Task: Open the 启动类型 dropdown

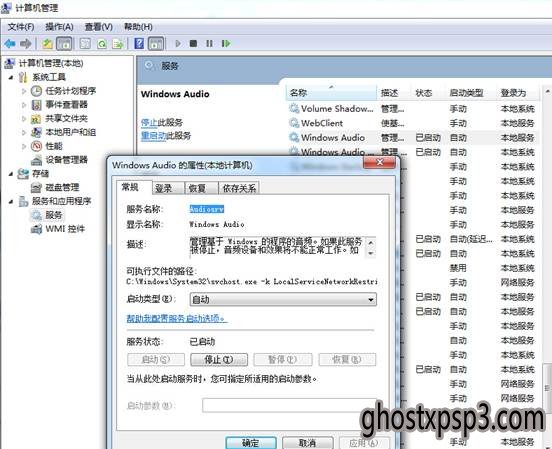Action: [x=283, y=300]
